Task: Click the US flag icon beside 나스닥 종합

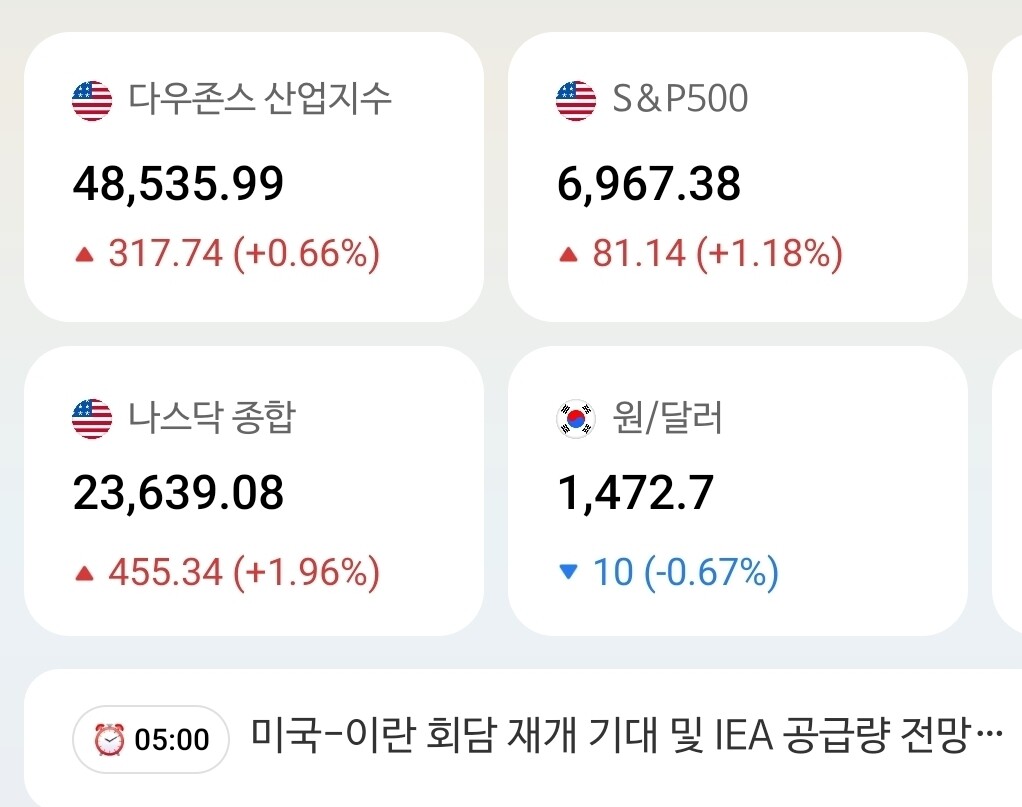Action: point(92,418)
